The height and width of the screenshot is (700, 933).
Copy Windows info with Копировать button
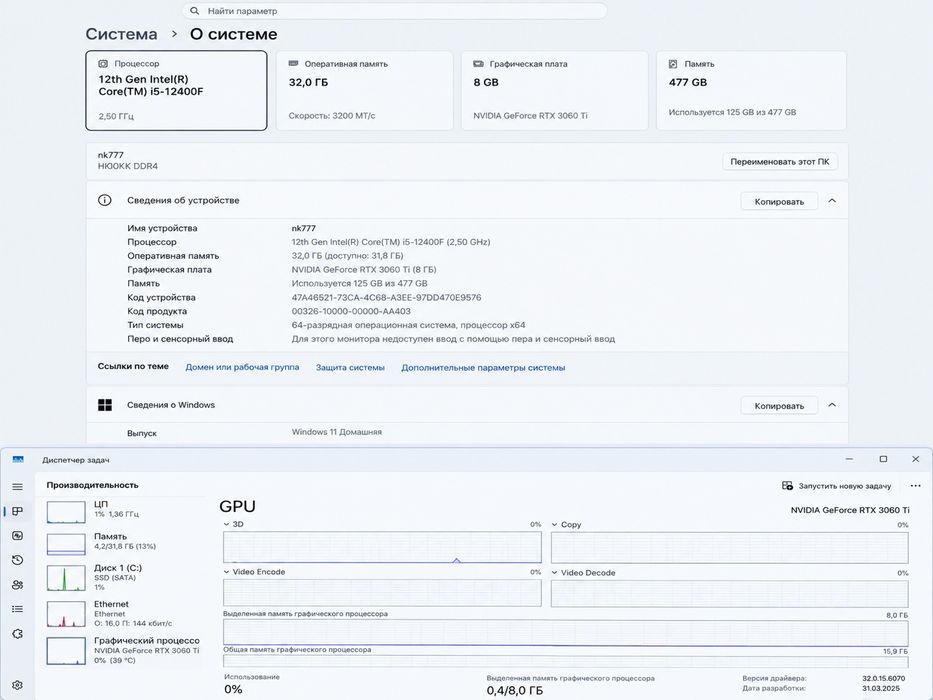(x=779, y=405)
